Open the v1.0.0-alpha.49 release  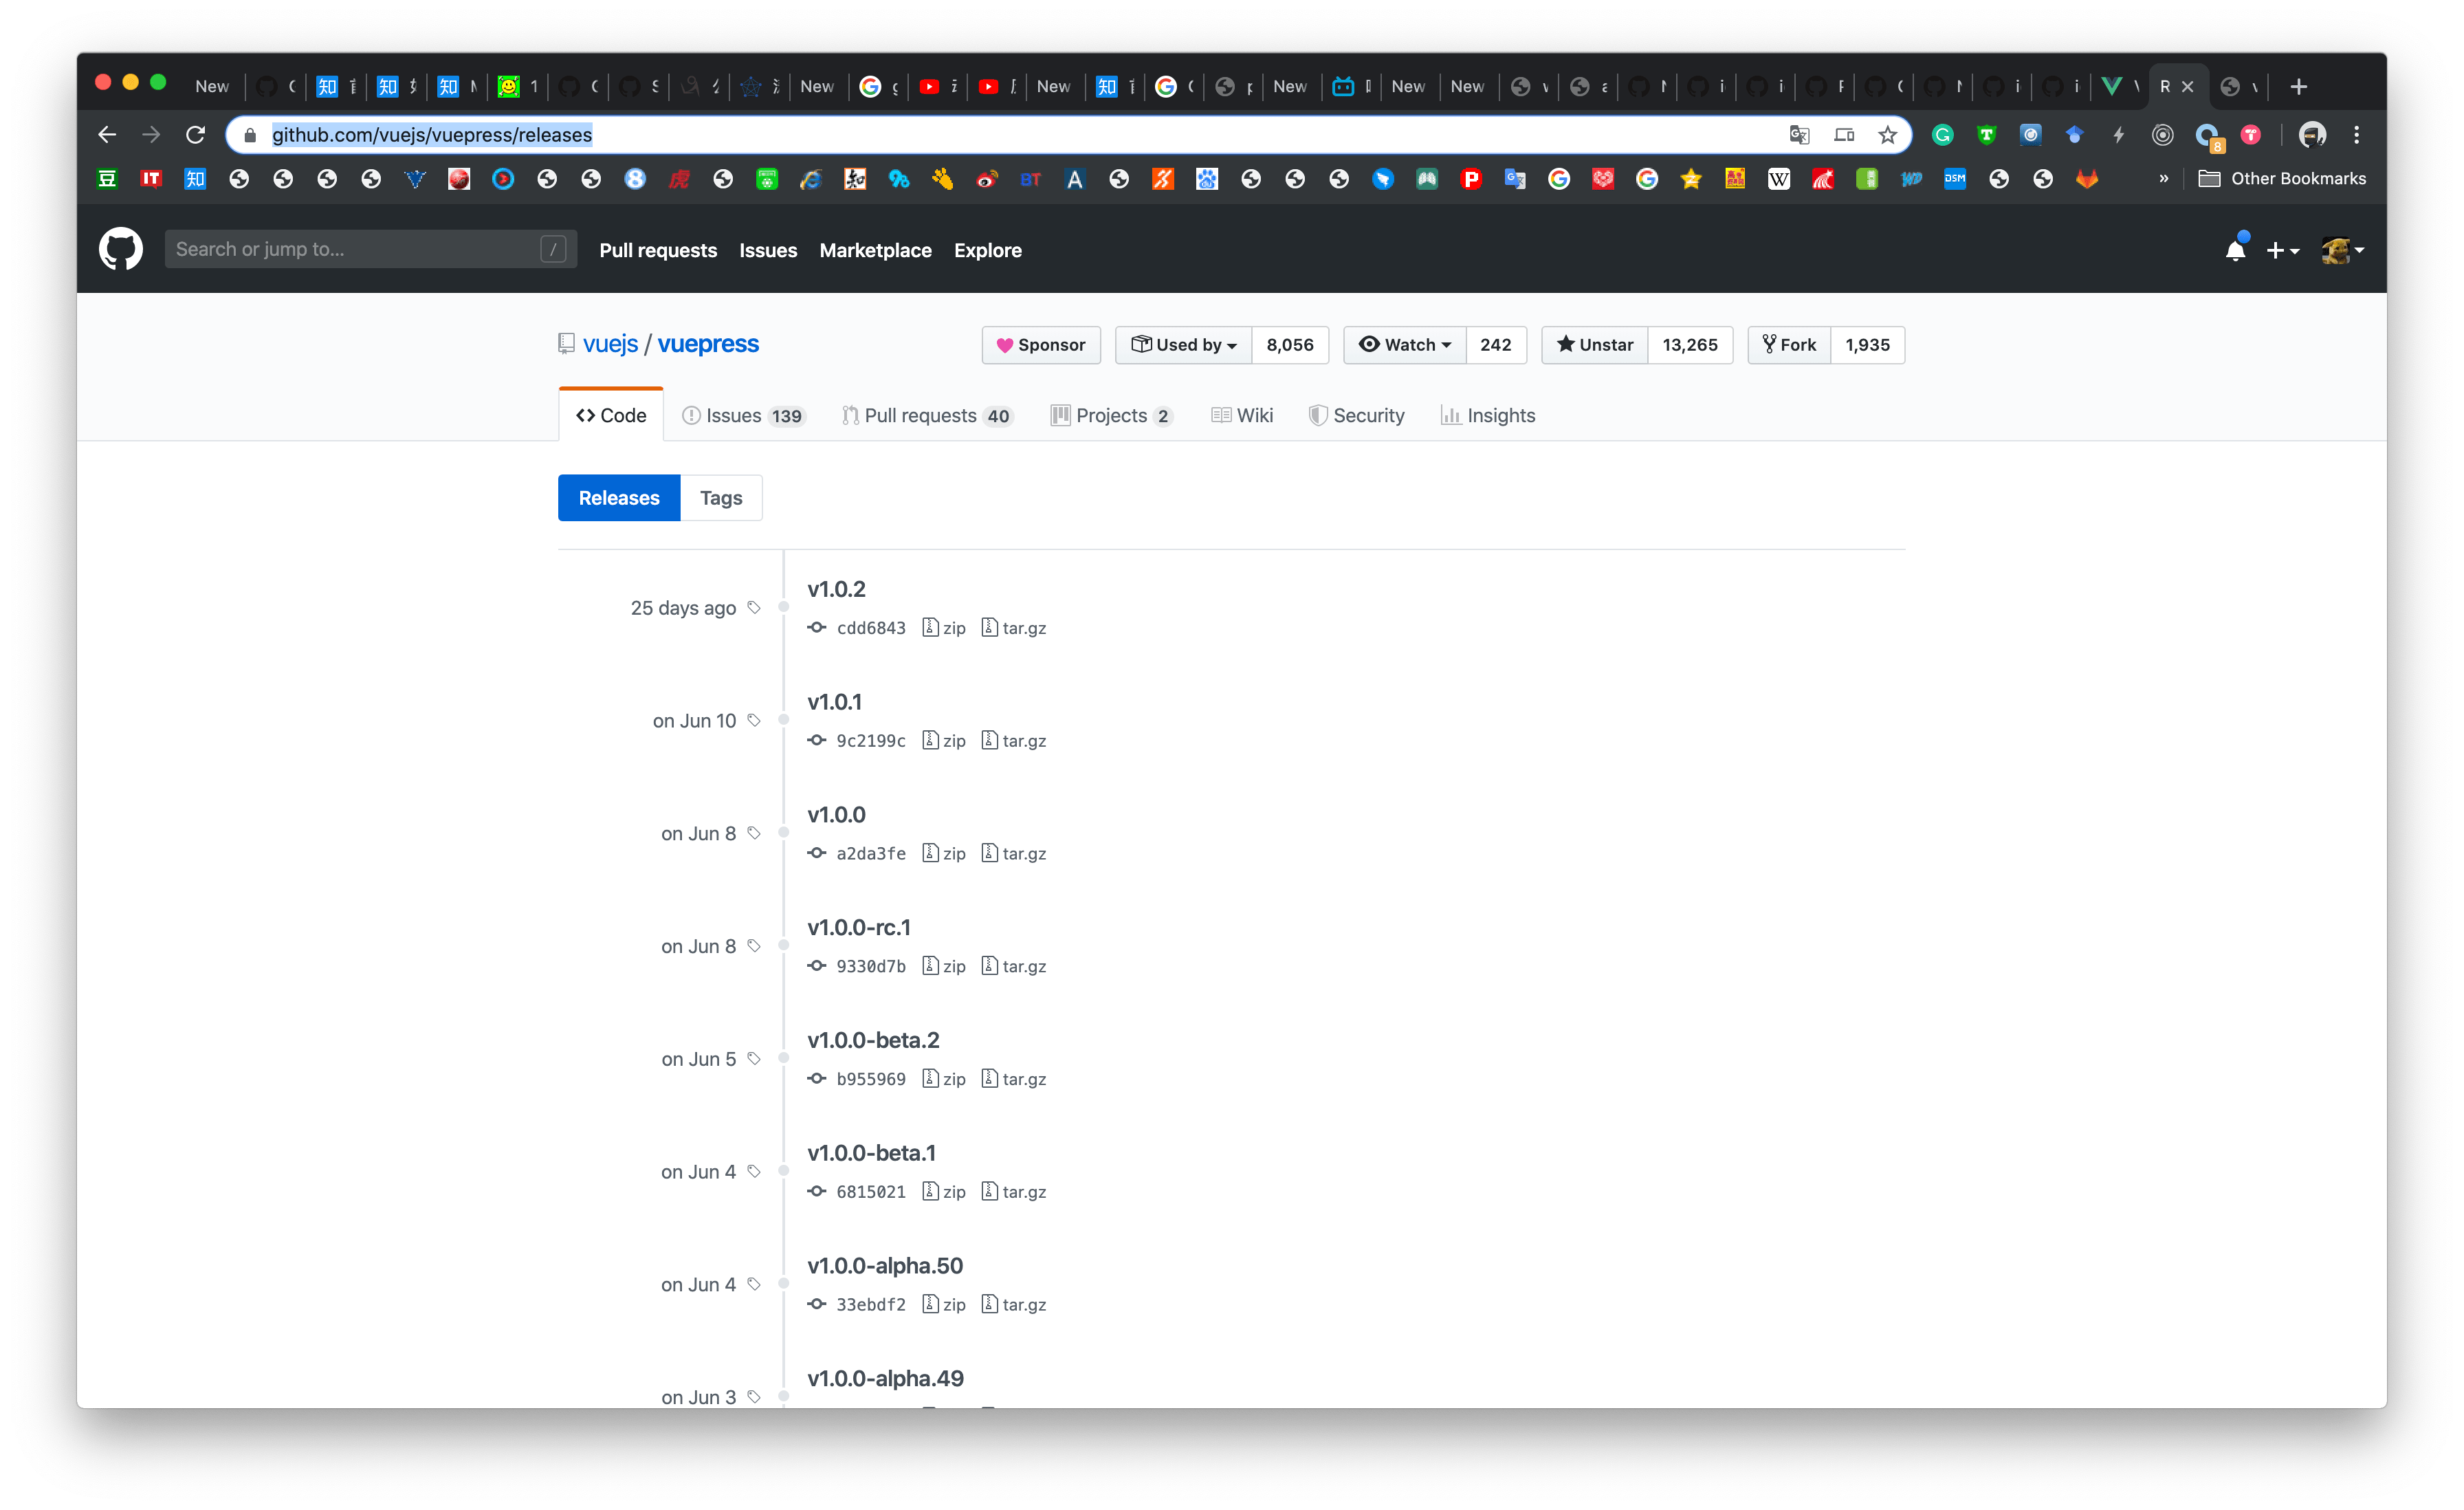tap(885, 1378)
